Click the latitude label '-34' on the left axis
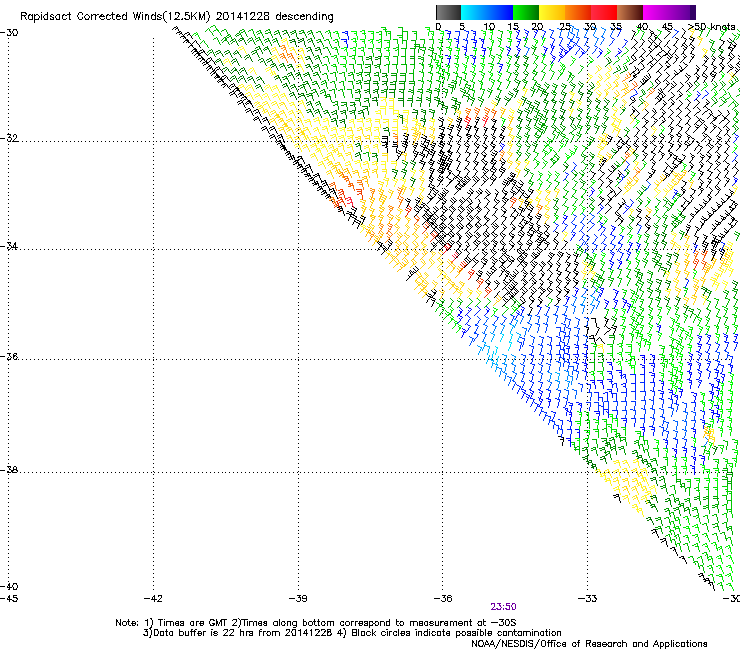 tap(9, 246)
